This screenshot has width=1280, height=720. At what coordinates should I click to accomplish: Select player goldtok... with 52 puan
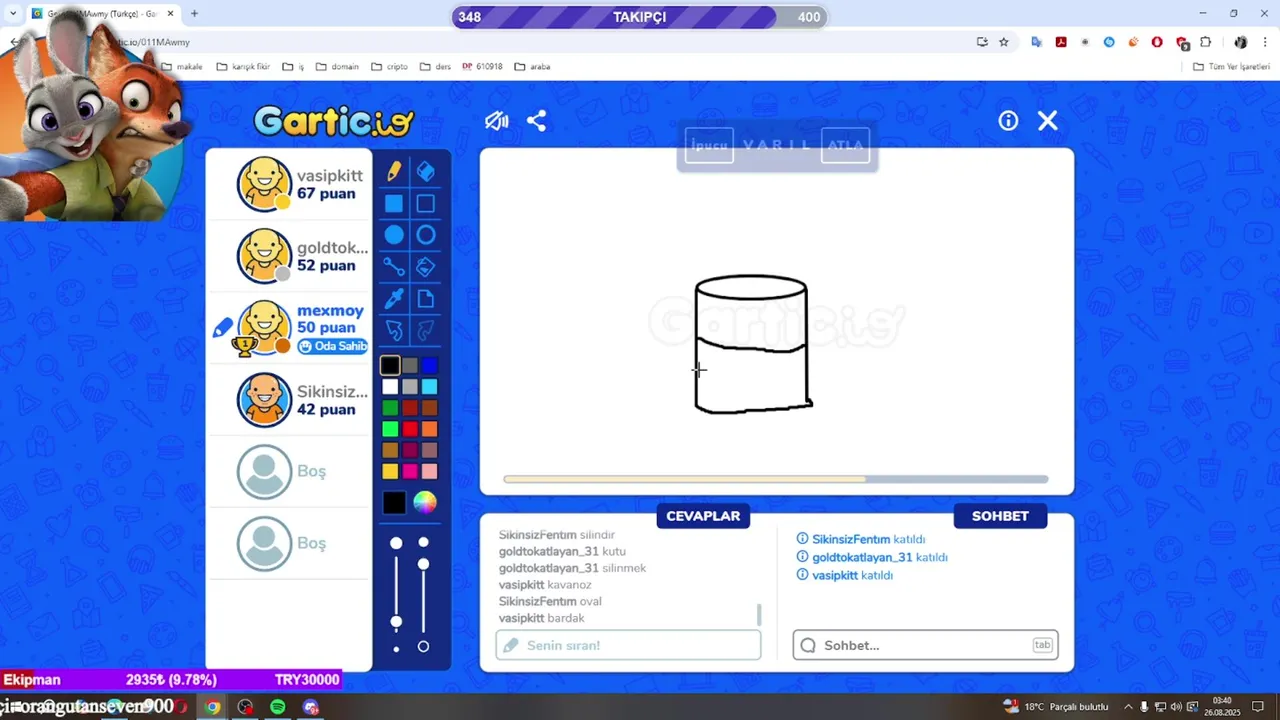coord(289,256)
